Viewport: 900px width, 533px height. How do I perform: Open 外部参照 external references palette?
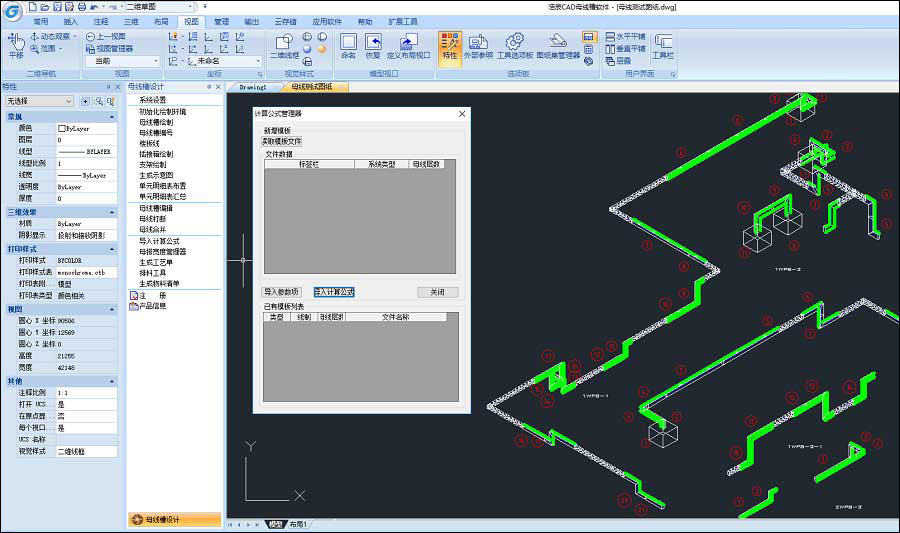(479, 46)
